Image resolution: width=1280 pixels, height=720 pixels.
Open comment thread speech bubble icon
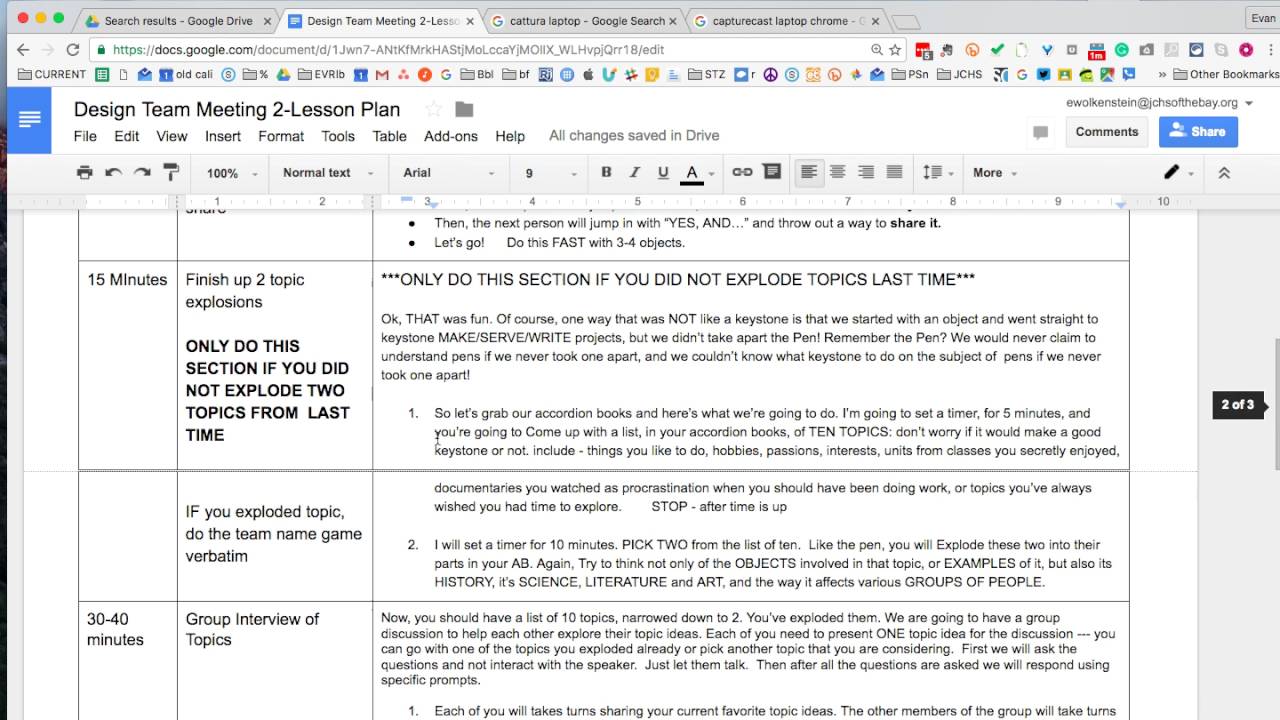[1040, 133]
